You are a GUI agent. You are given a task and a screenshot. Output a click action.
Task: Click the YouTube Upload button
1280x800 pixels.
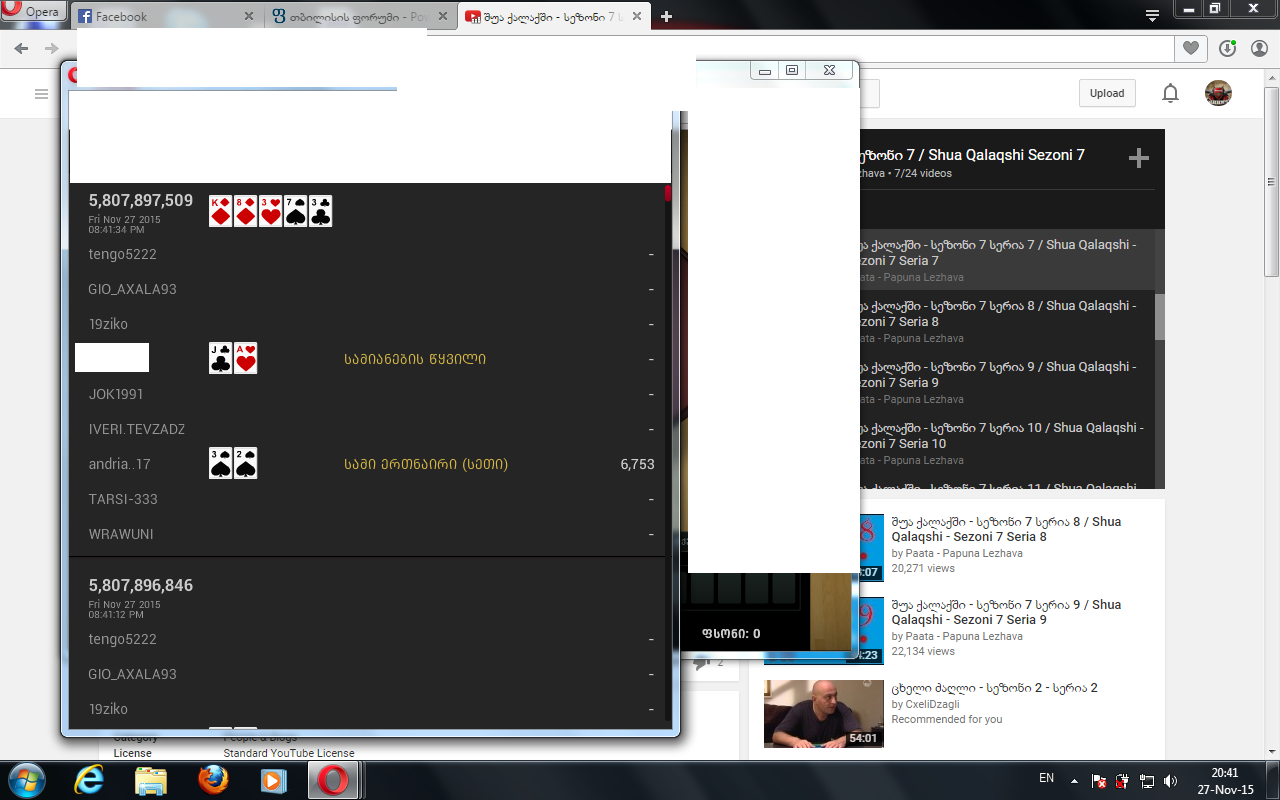1107,93
